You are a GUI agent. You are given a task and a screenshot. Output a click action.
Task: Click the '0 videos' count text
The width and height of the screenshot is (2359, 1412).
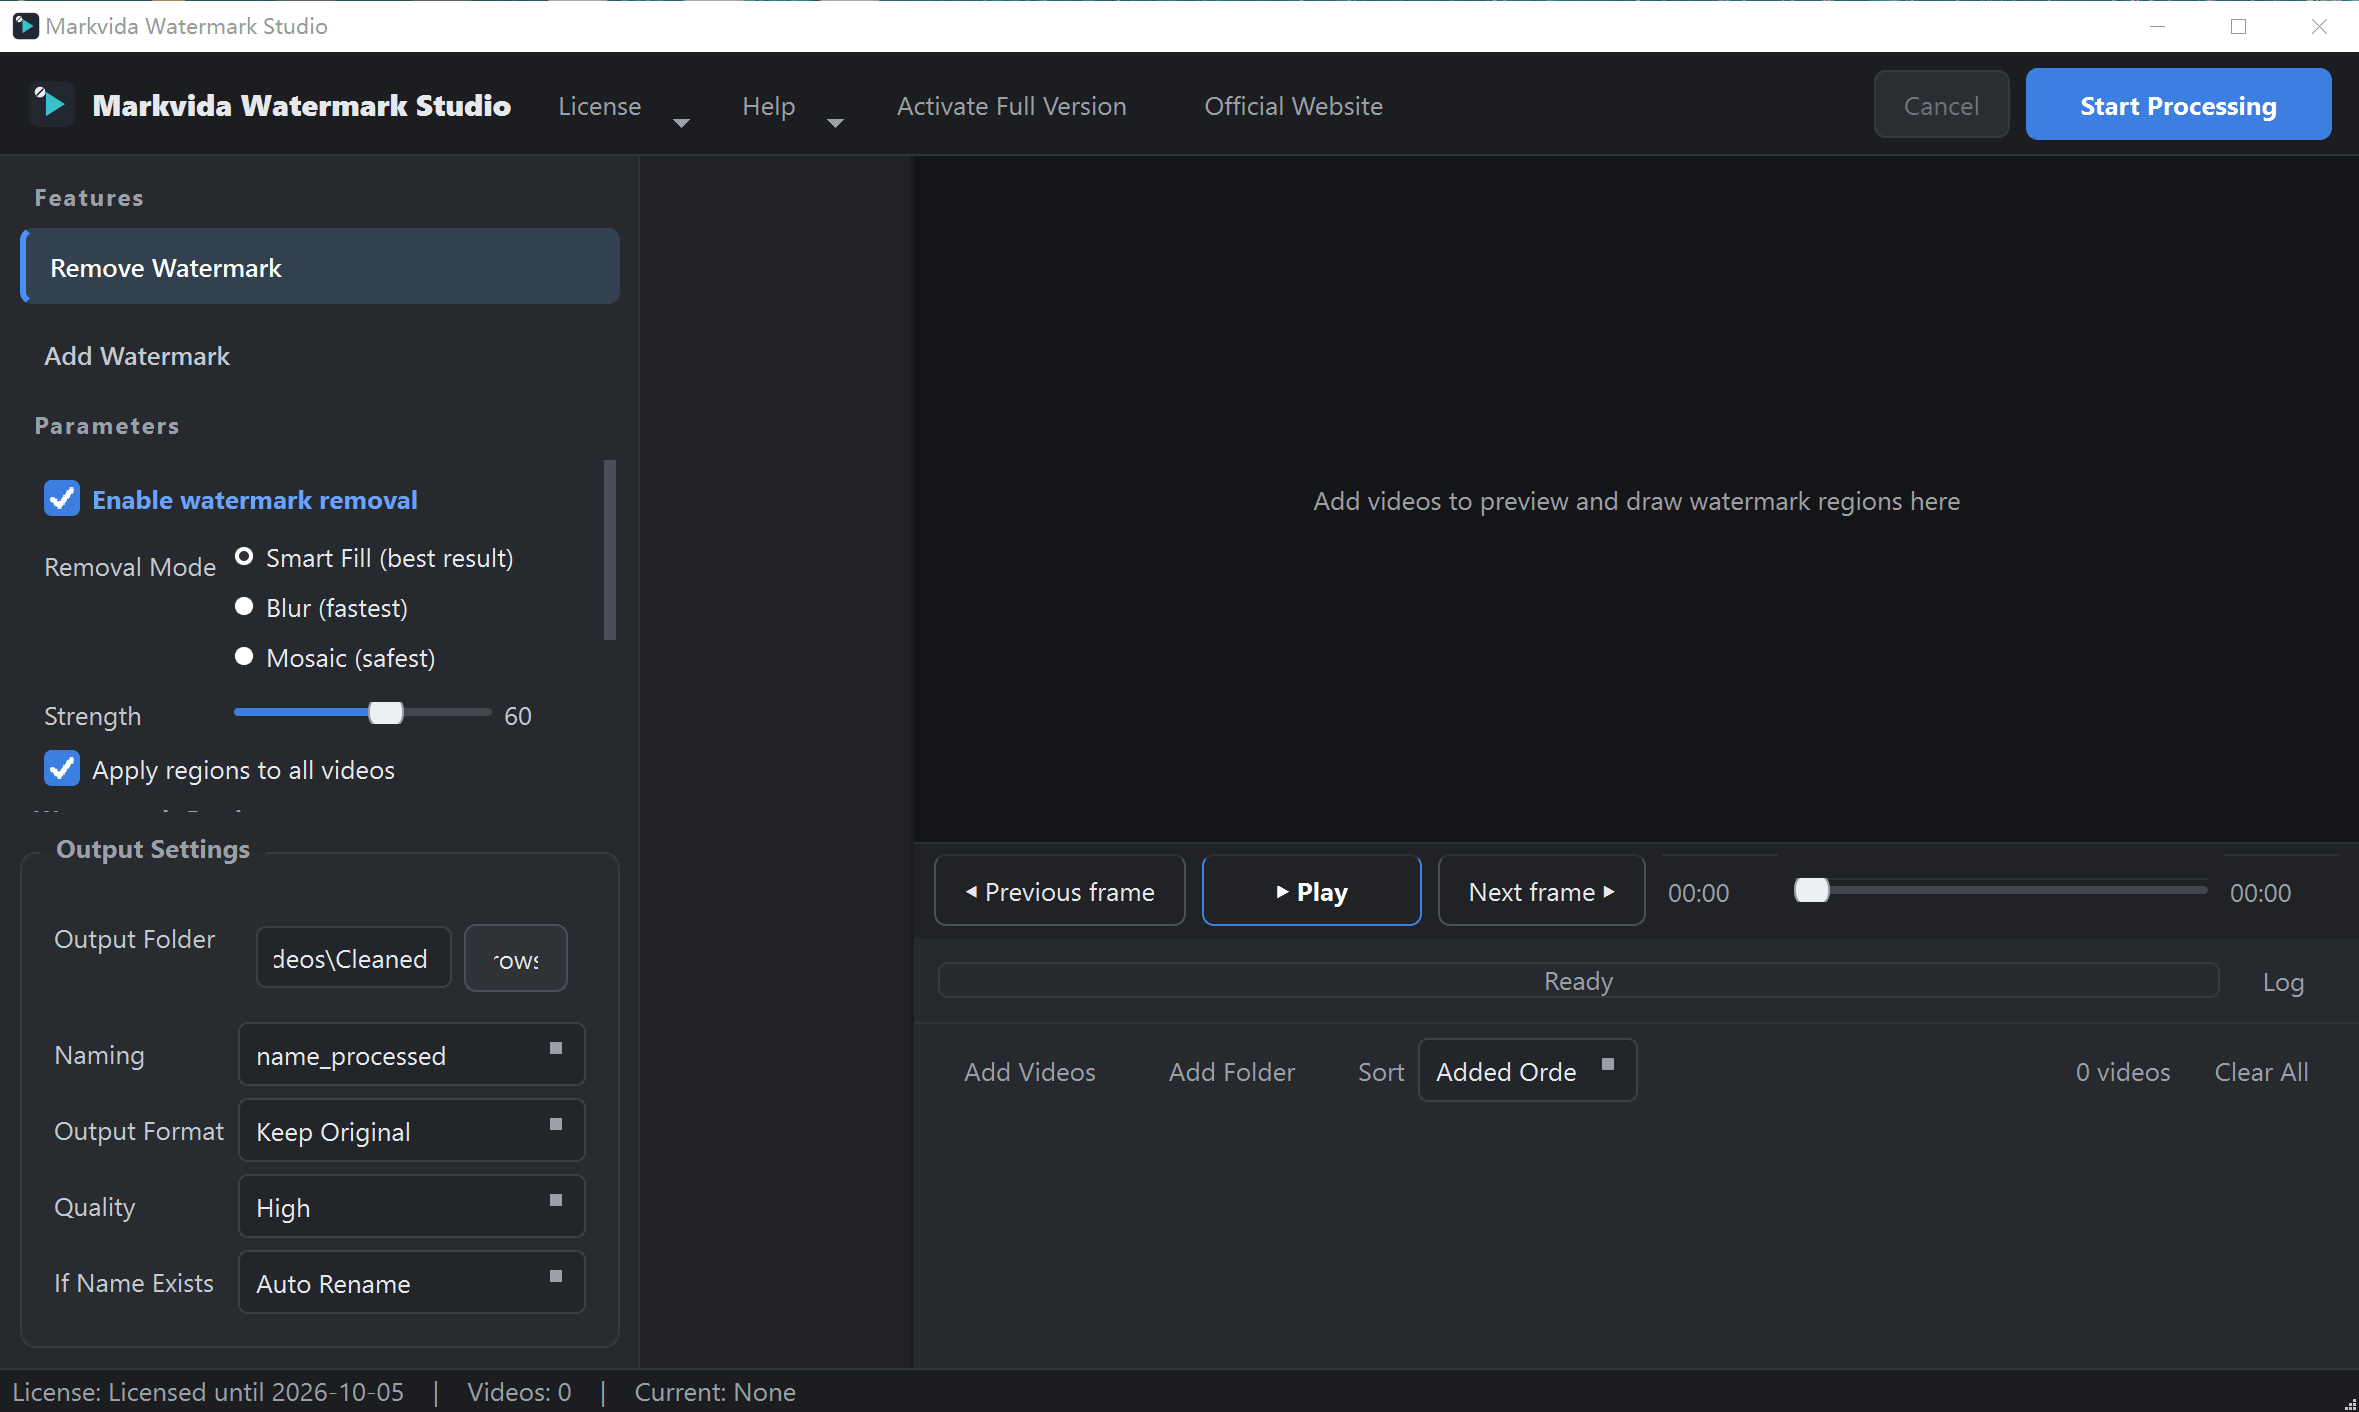click(x=2122, y=1071)
